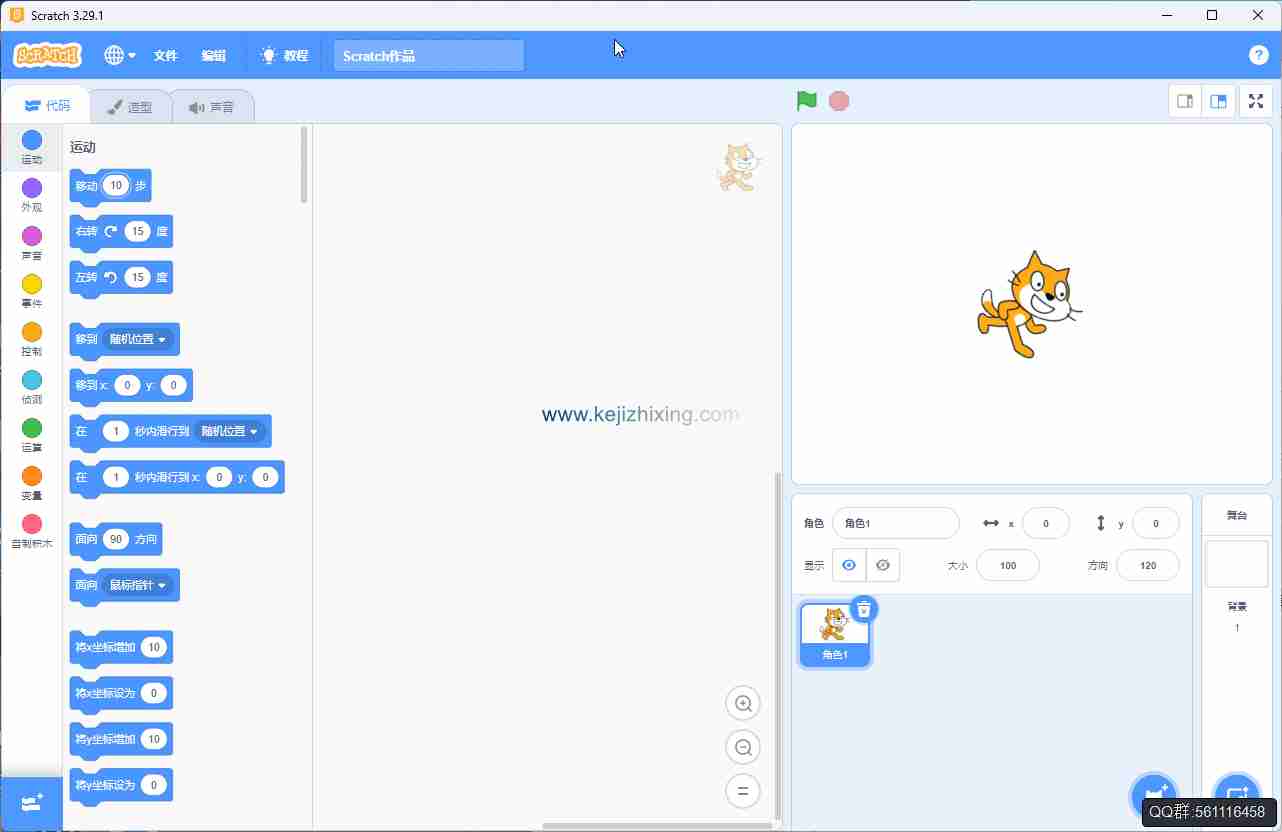This screenshot has width=1282, height=832.
Task: Select the 声音 purple block category
Action: click(x=32, y=243)
